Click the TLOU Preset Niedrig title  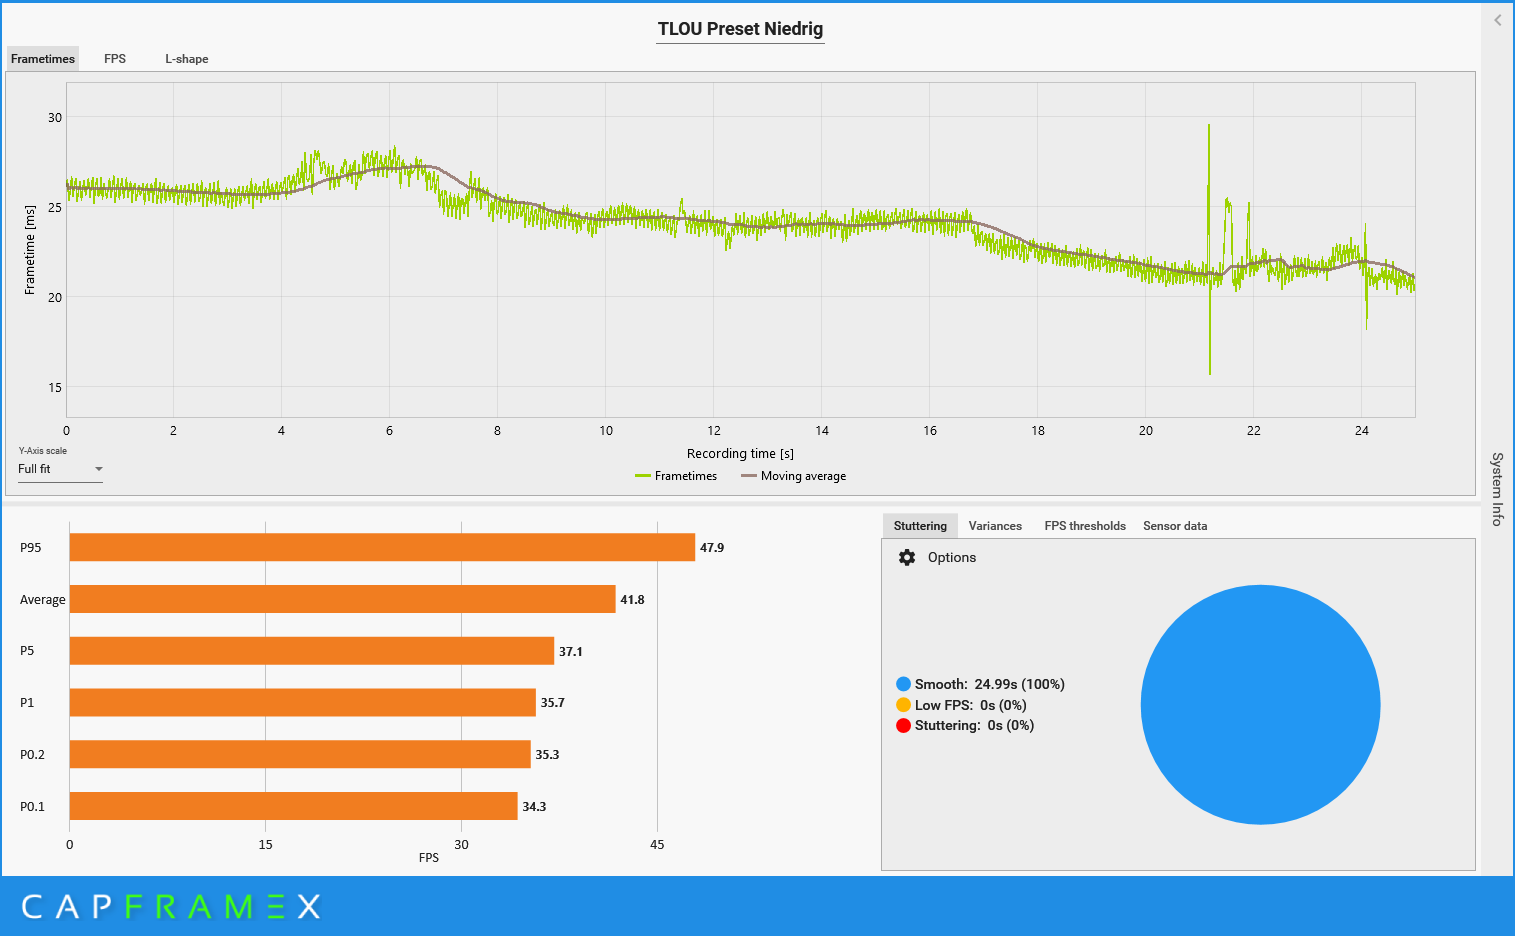[x=740, y=29]
